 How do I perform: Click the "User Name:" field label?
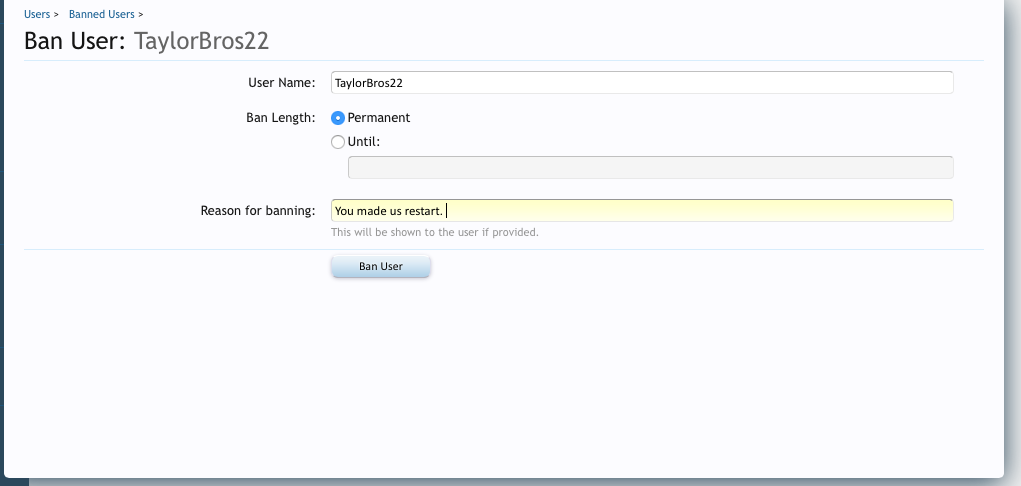coord(281,82)
